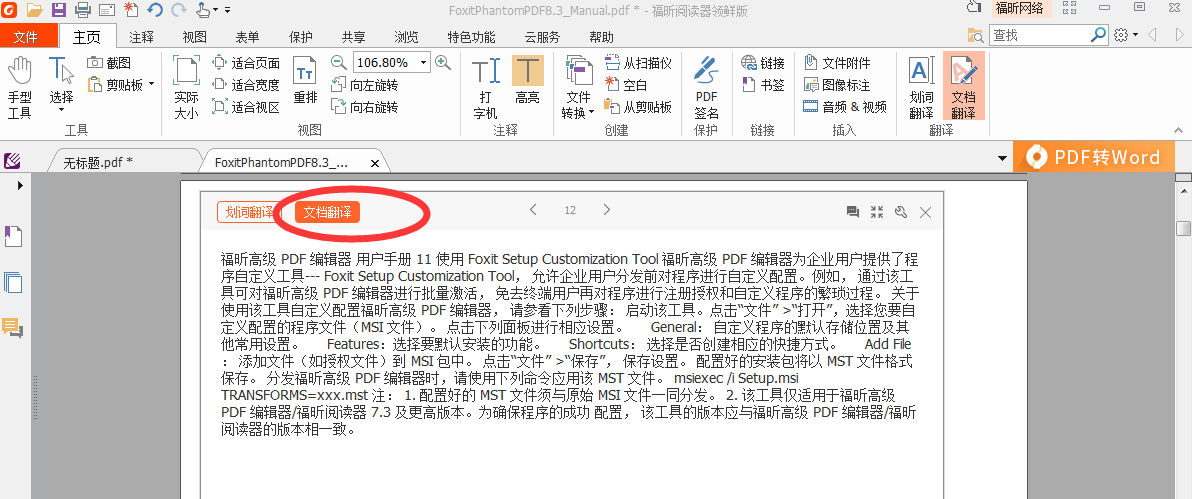This screenshot has height=499, width=1192.
Task: Click the wrench settings icon in translation panel
Action: tap(901, 212)
